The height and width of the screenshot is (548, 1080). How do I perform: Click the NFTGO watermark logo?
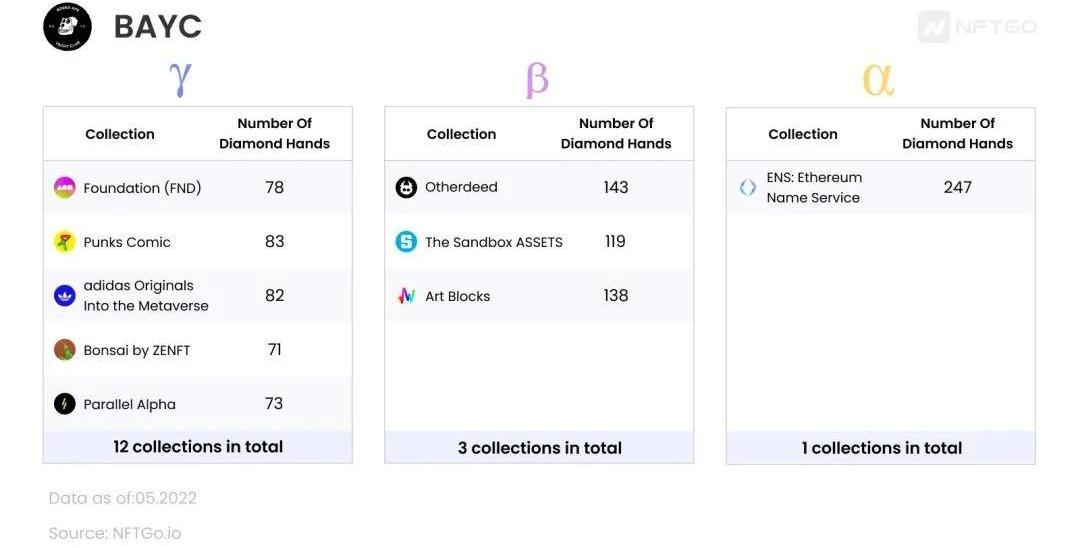point(977,27)
